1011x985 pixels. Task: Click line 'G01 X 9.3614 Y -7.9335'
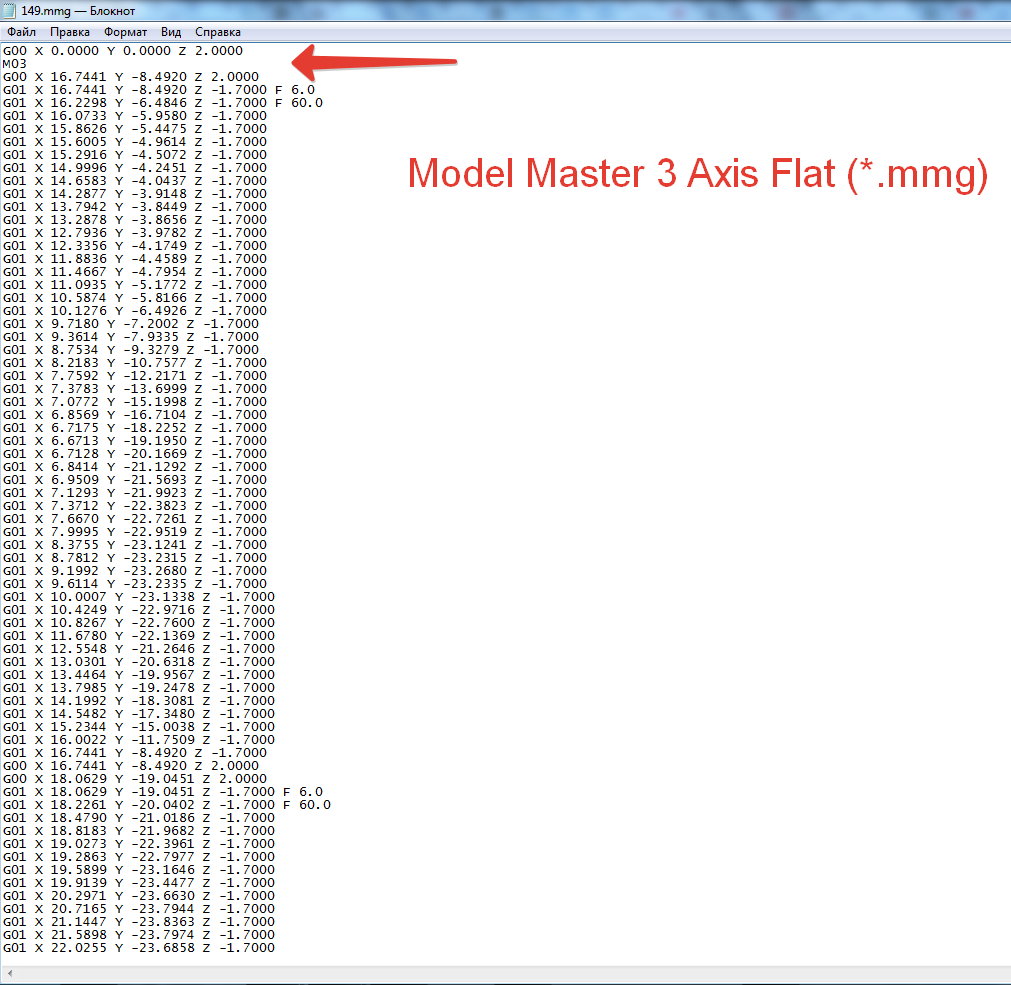(x=131, y=336)
